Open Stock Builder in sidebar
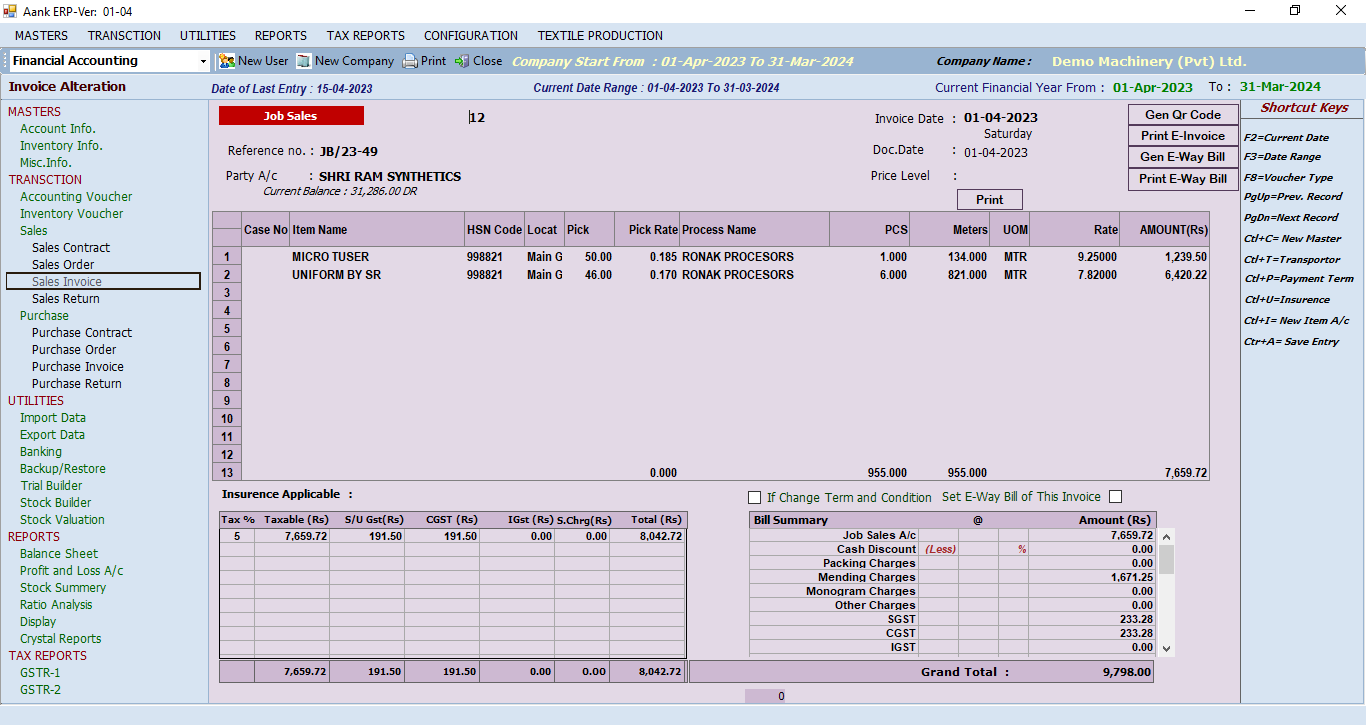Screen dimensions: 1366x725 coord(55,503)
